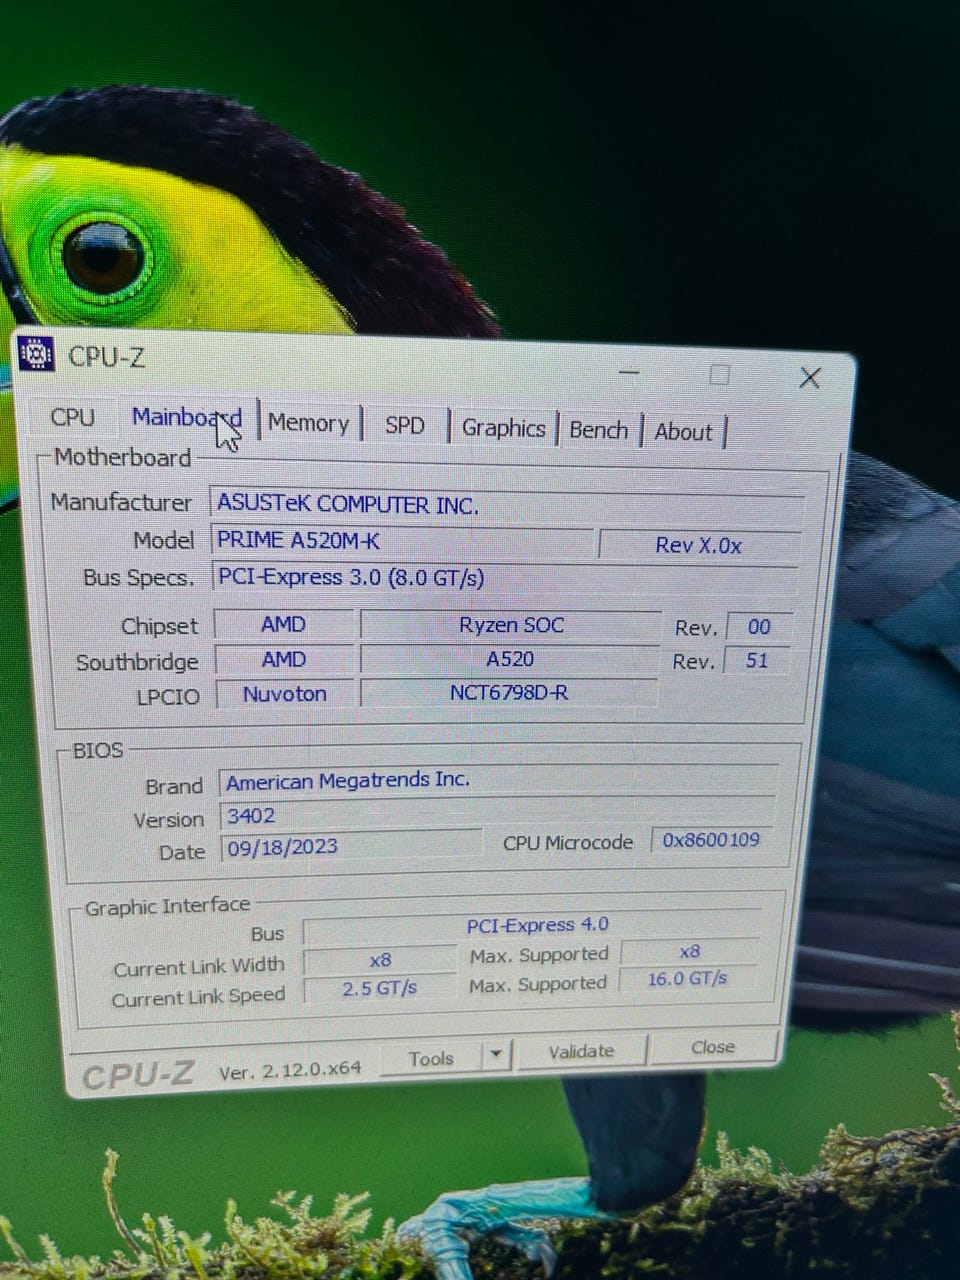960x1280 pixels.
Task: Click the CPU-Z window title text
Action: pos(106,356)
